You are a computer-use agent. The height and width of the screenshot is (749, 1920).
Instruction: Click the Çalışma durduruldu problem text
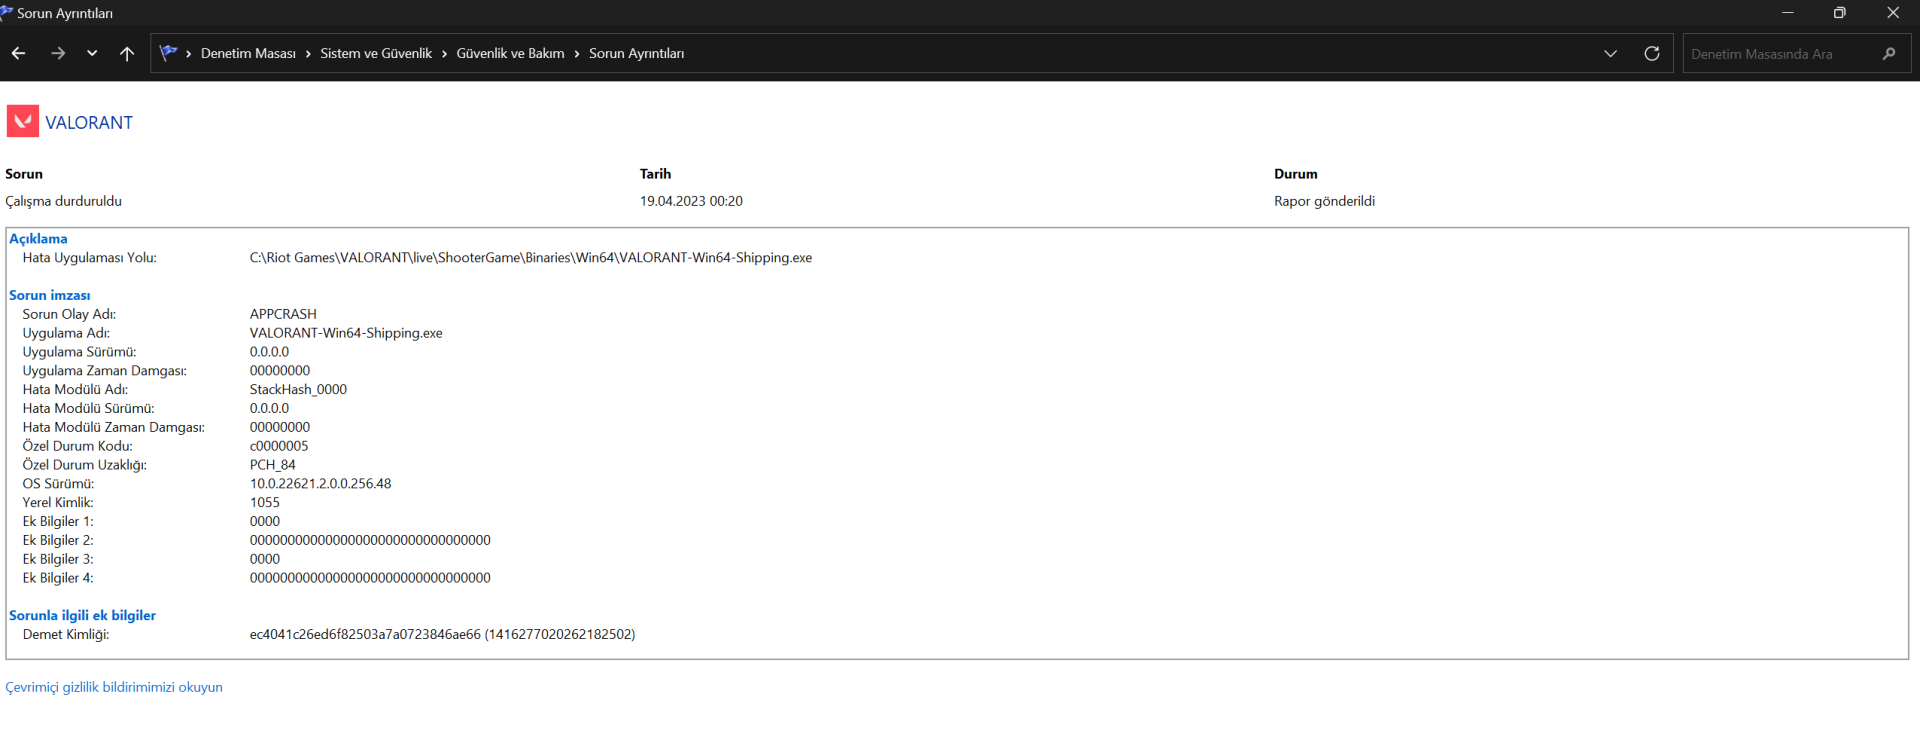click(63, 201)
